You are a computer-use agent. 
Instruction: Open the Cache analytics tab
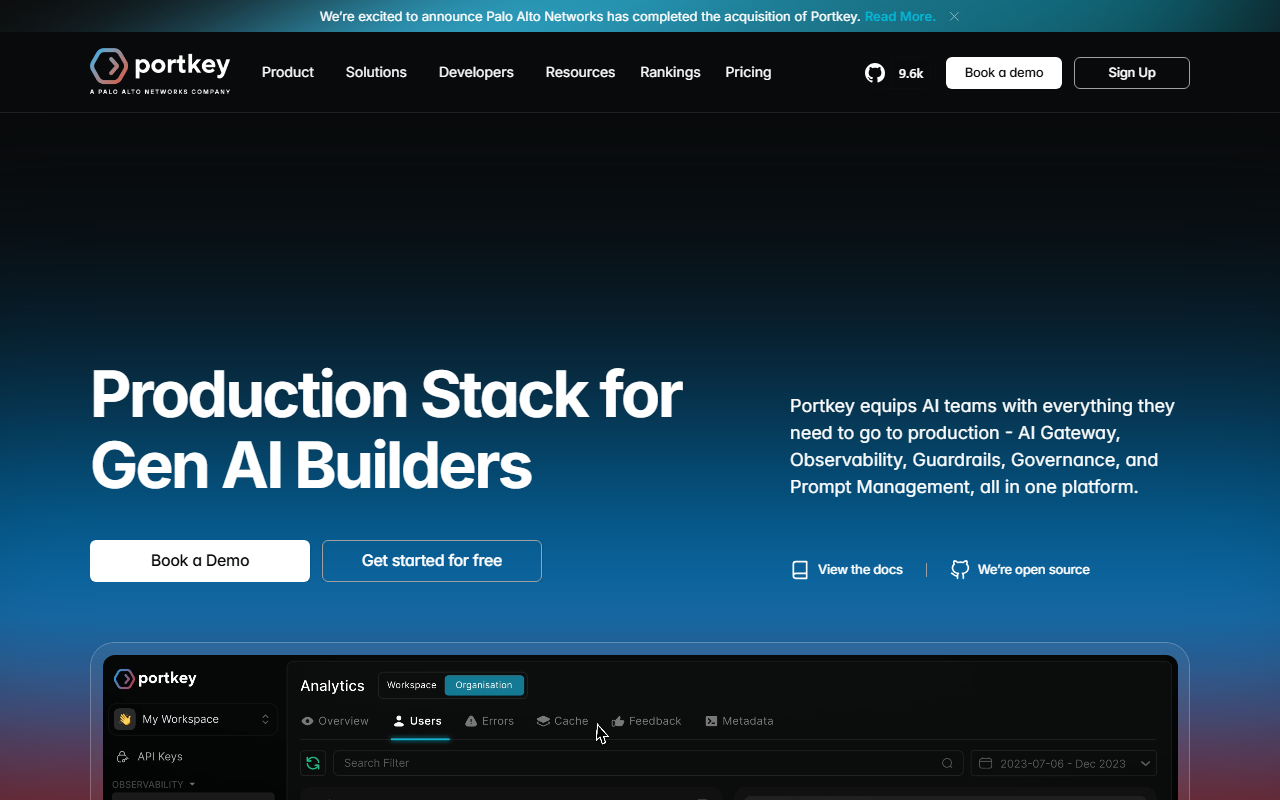(x=562, y=721)
